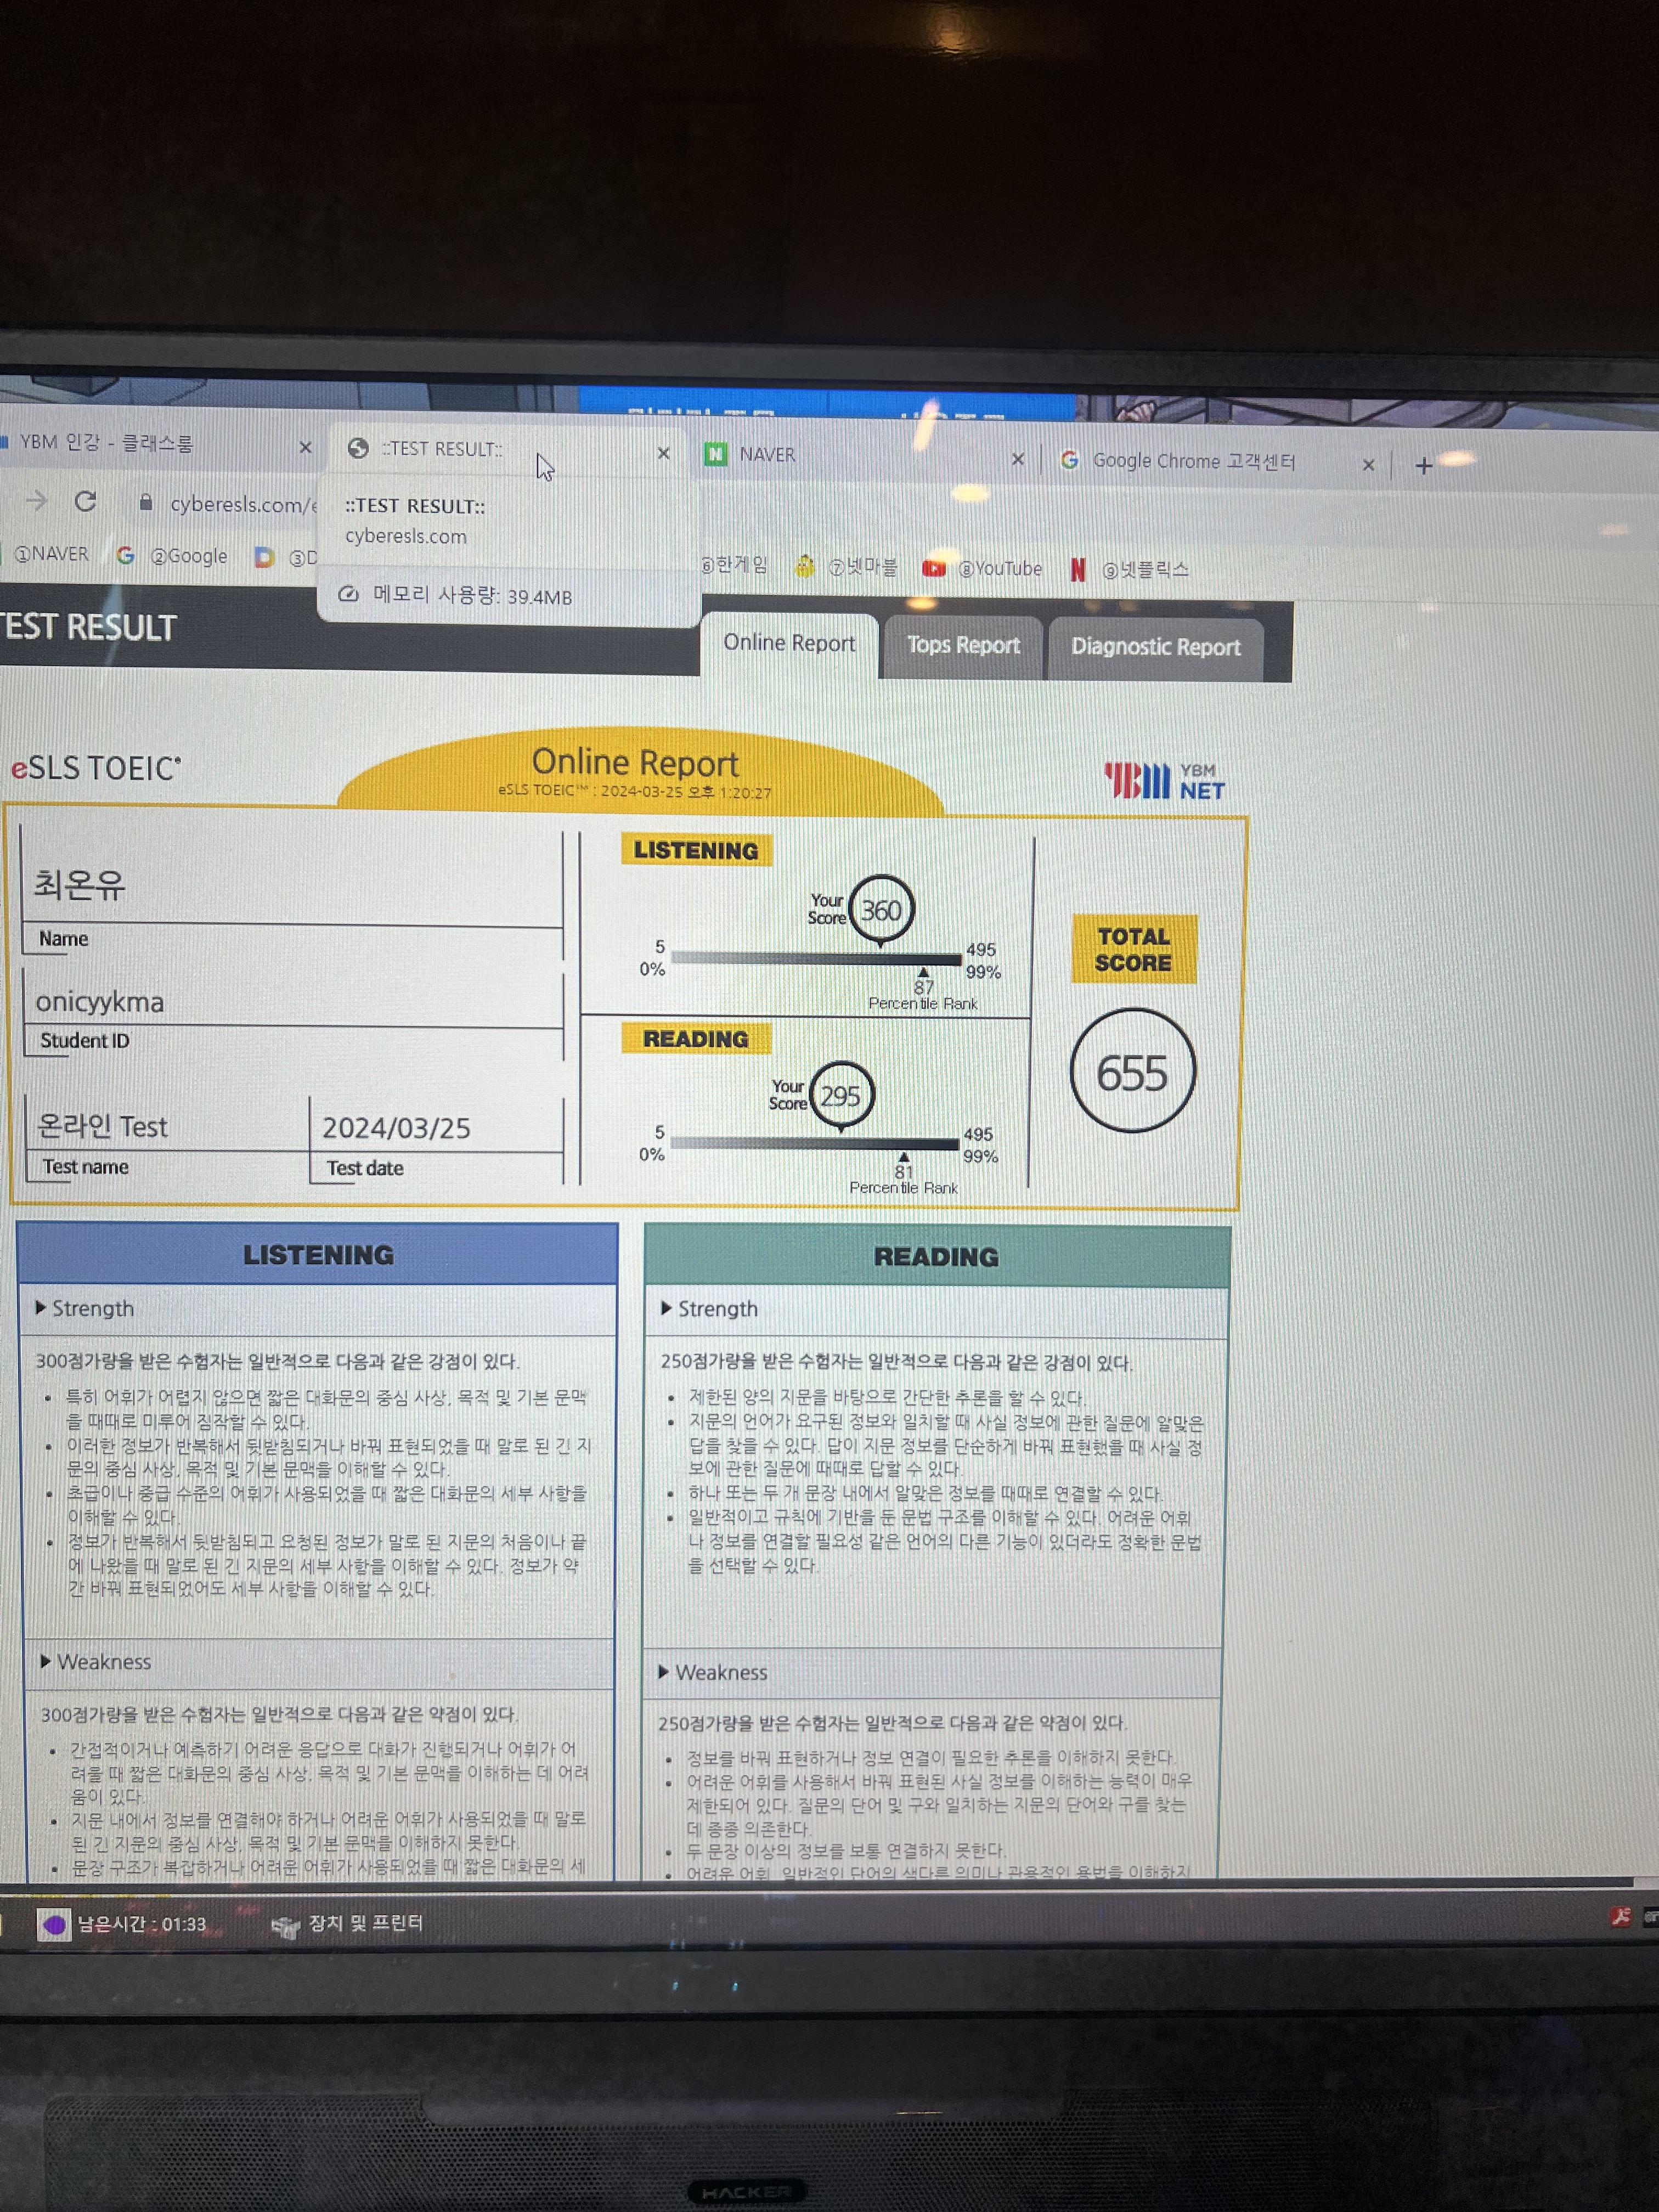Click the test date 2024/03/25
This screenshot has height=2212, width=1659.
click(396, 1128)
